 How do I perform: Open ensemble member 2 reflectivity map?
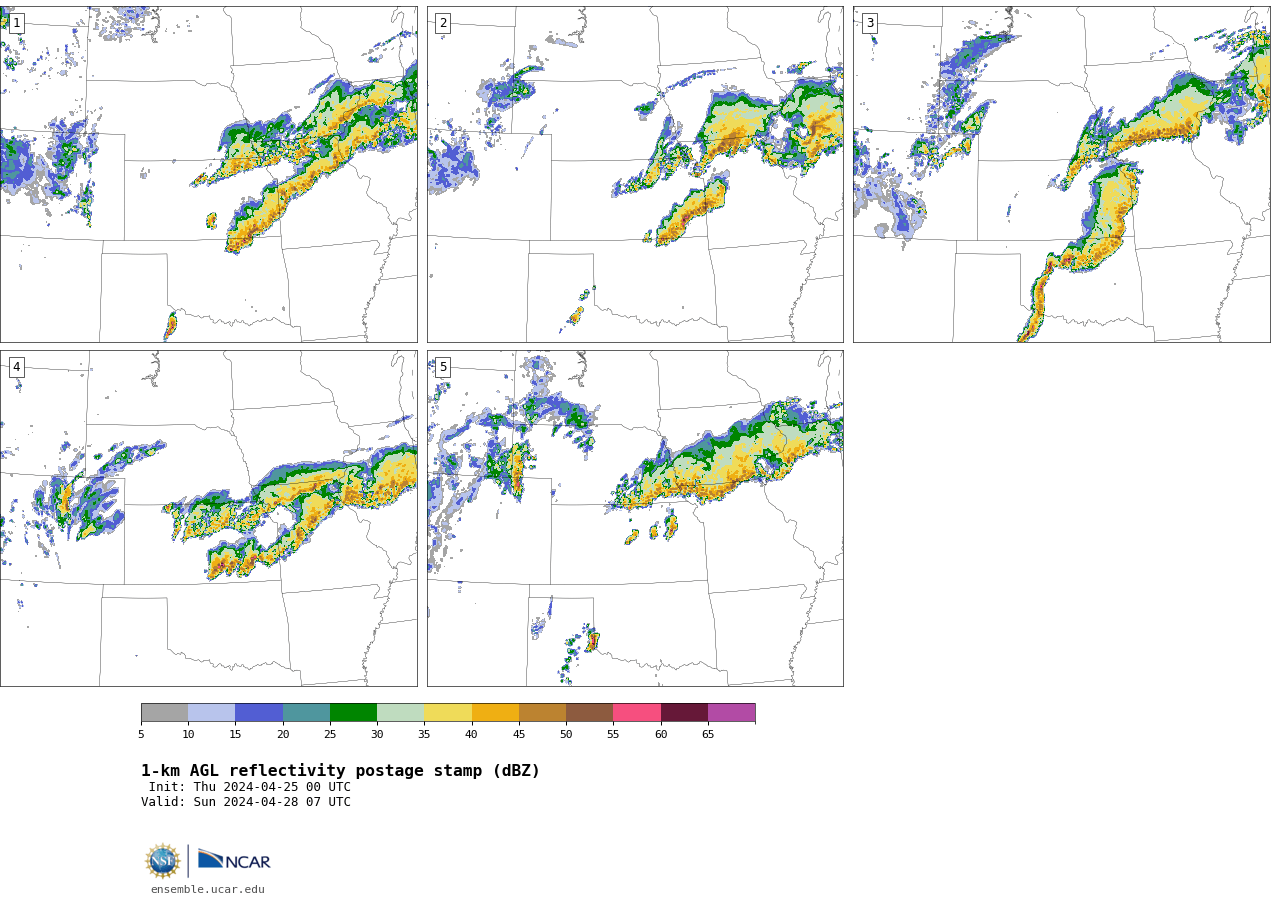click(x=635, y=174)
